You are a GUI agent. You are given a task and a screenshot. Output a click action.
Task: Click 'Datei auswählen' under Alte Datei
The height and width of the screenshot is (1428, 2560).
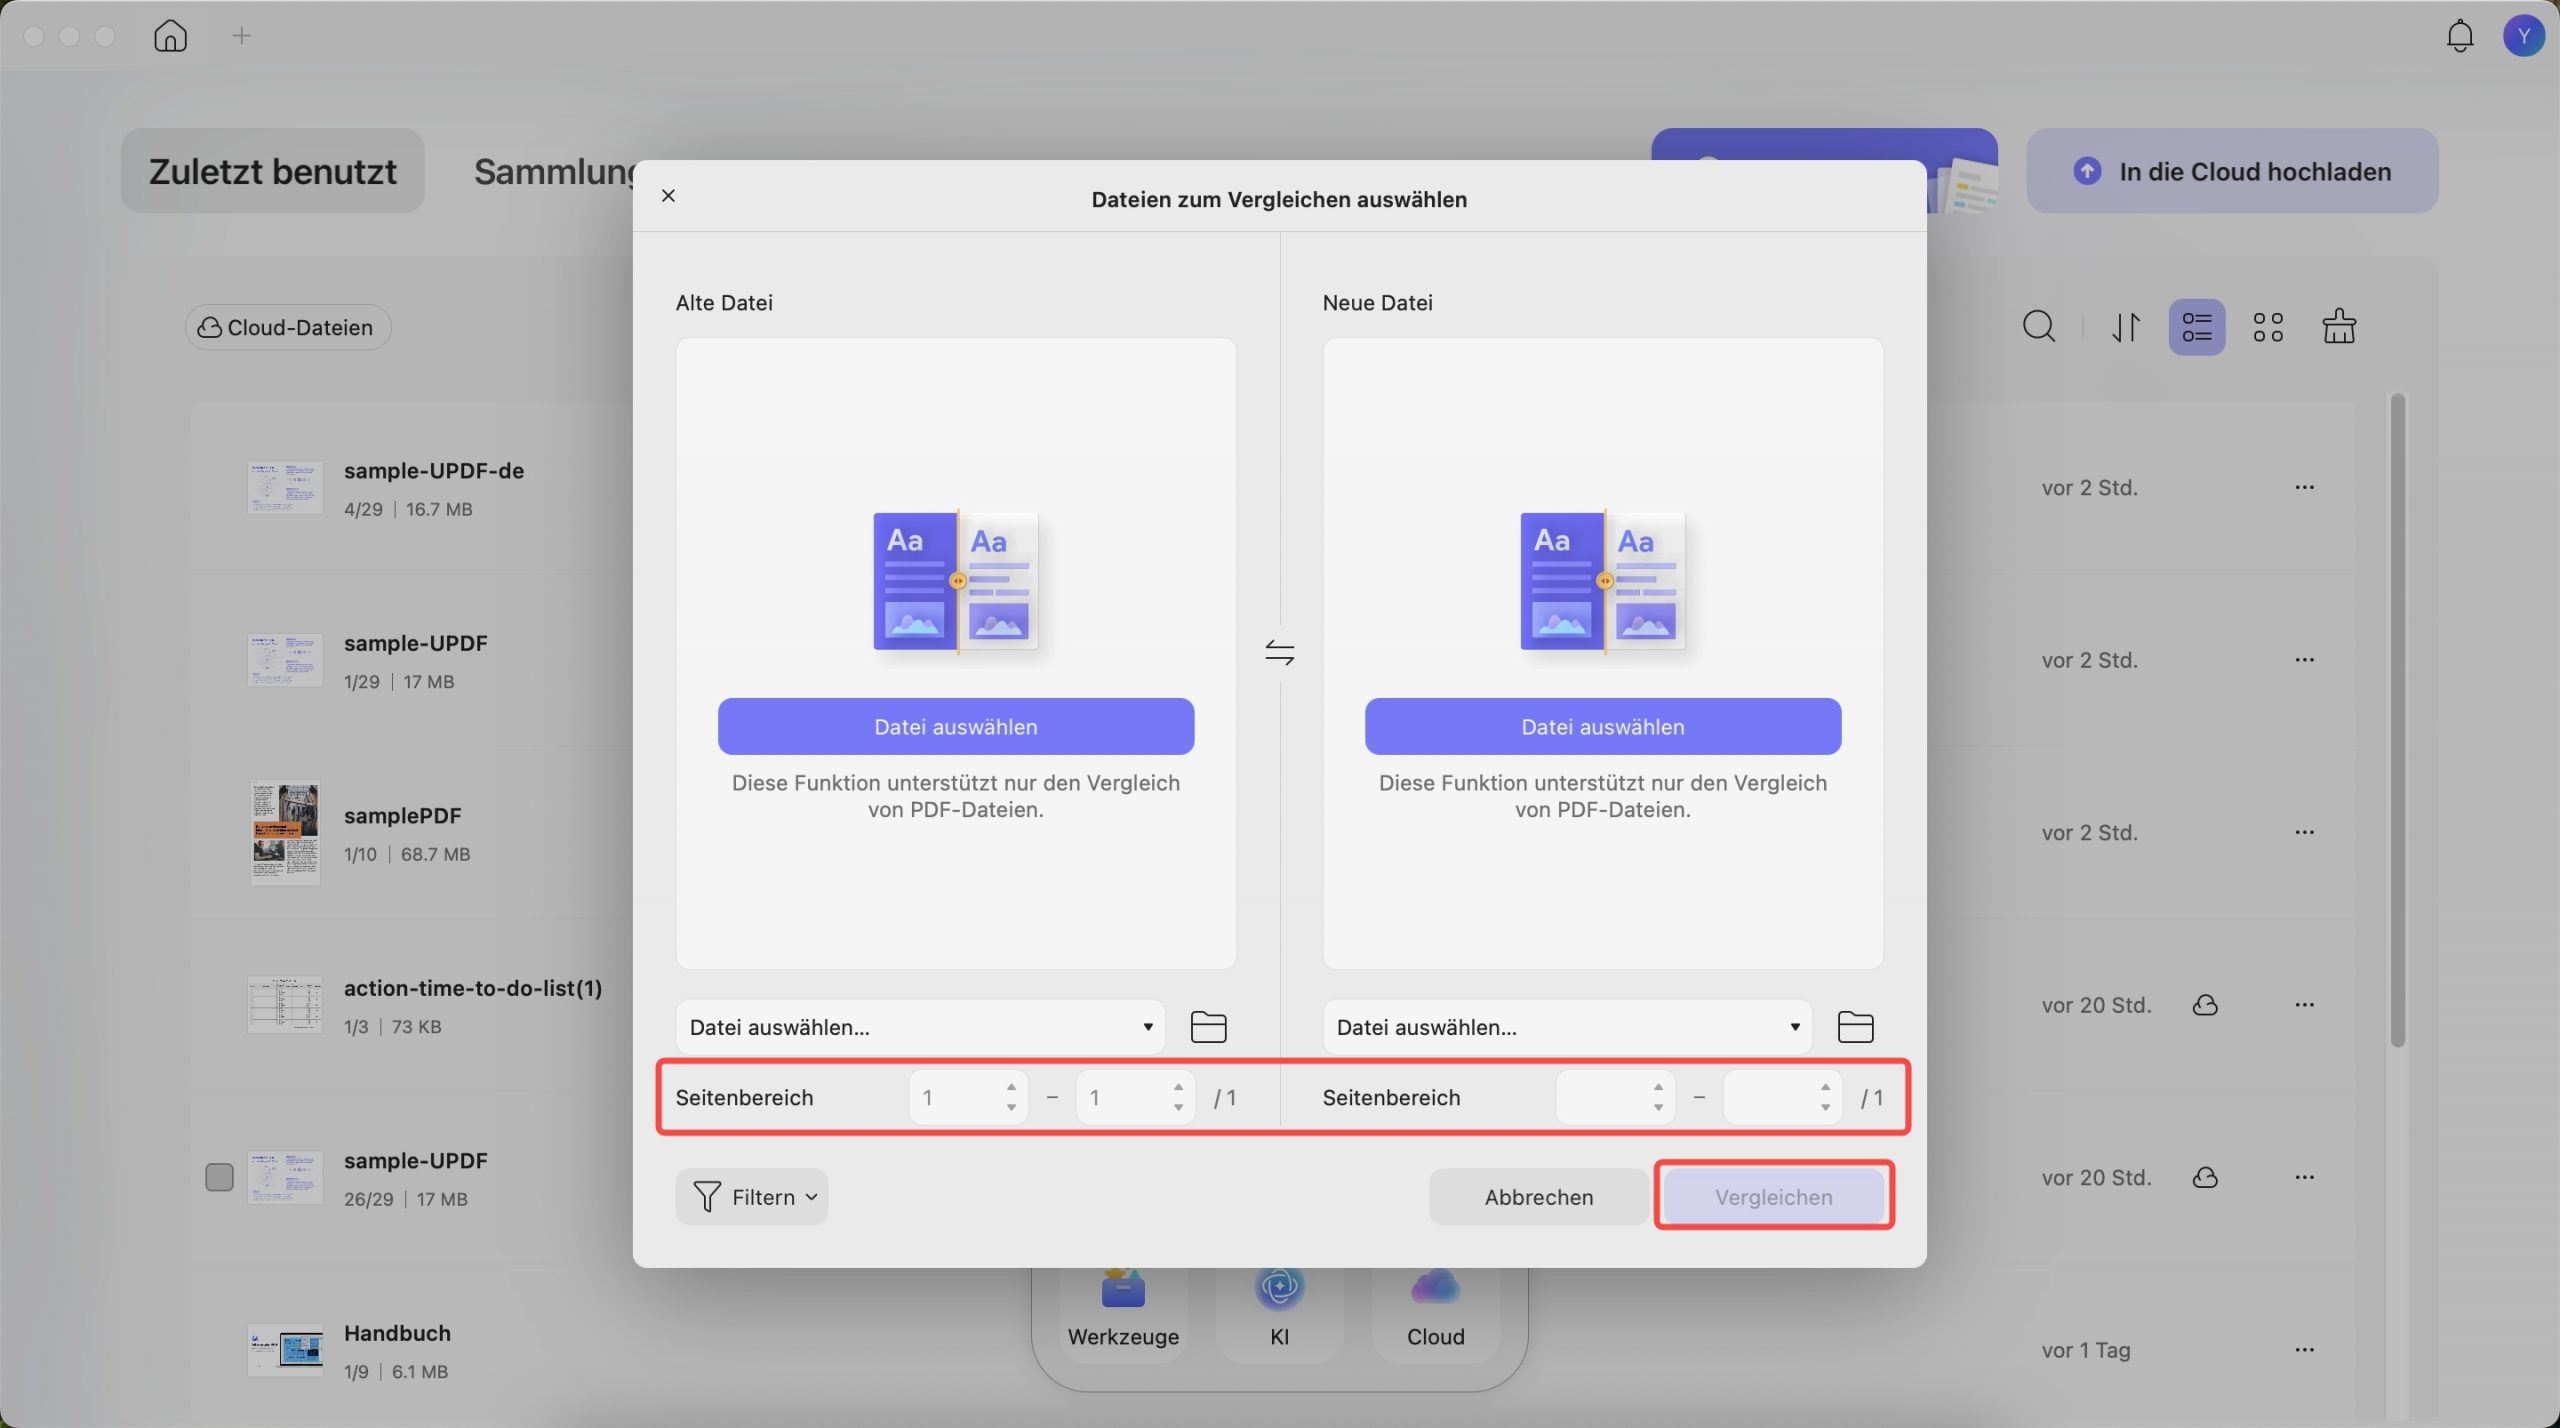956,727
